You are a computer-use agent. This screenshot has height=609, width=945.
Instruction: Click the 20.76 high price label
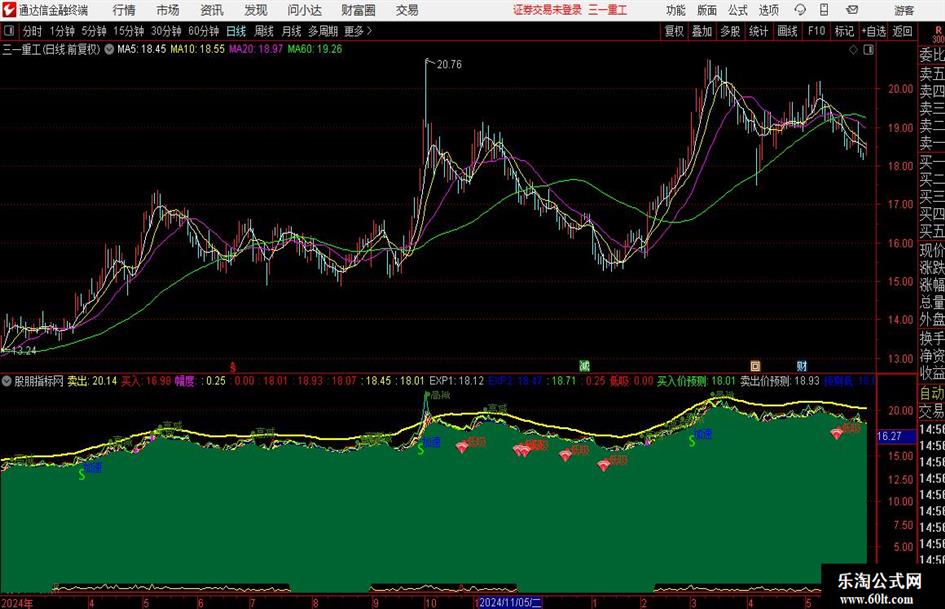pyautogui.click(x=449, y=65)
